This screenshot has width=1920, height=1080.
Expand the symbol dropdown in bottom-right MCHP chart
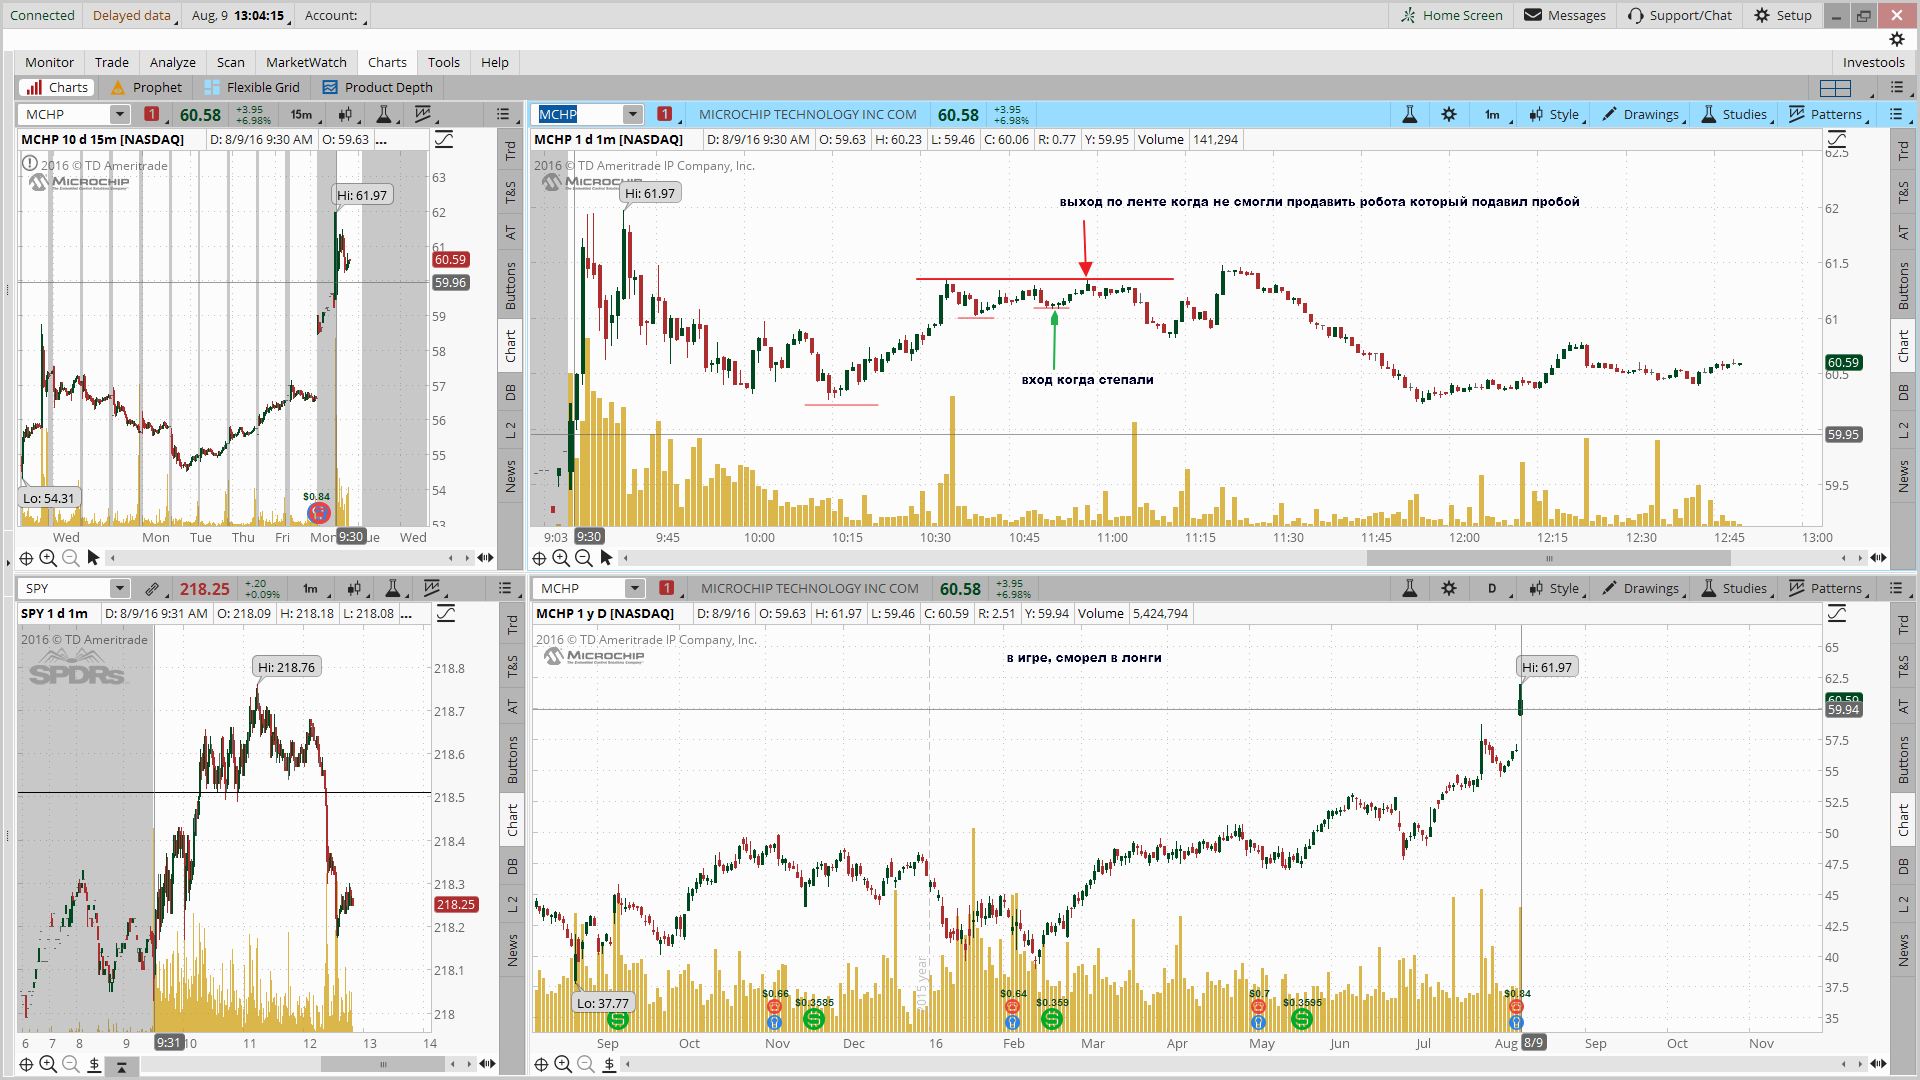point(634,588)
